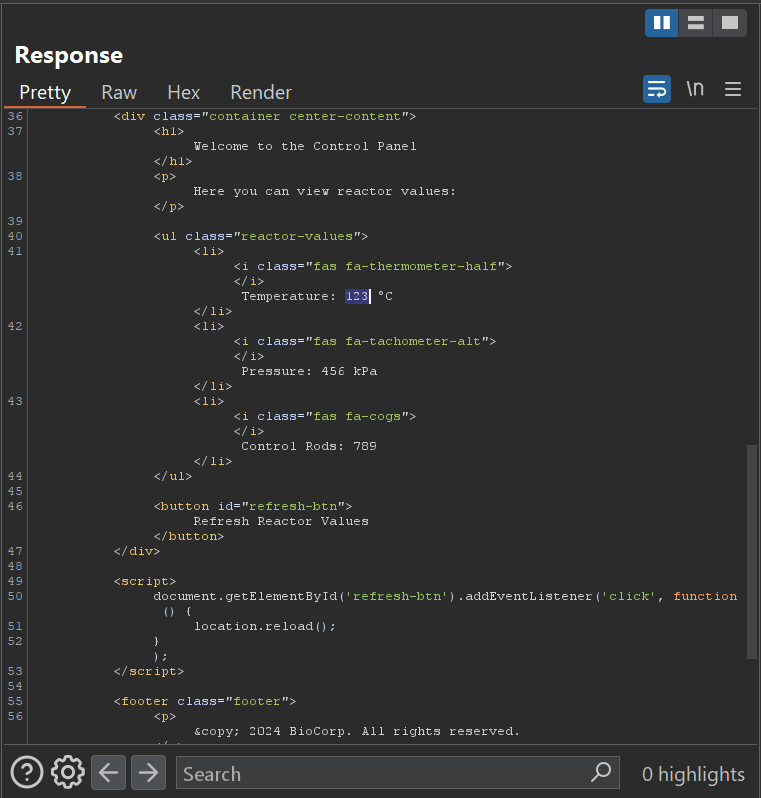Image resolution: width=761 pixels, height=798 pixels.
Task: Switch to the side-by-side layout view
Action: [661, 22]
